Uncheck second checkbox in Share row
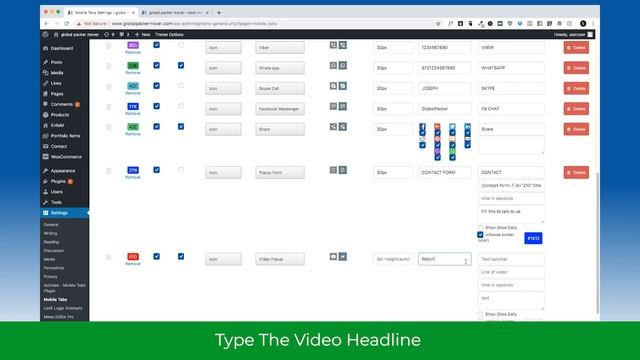640x360 pixels. pyautogui.click(x=181, y=127)
